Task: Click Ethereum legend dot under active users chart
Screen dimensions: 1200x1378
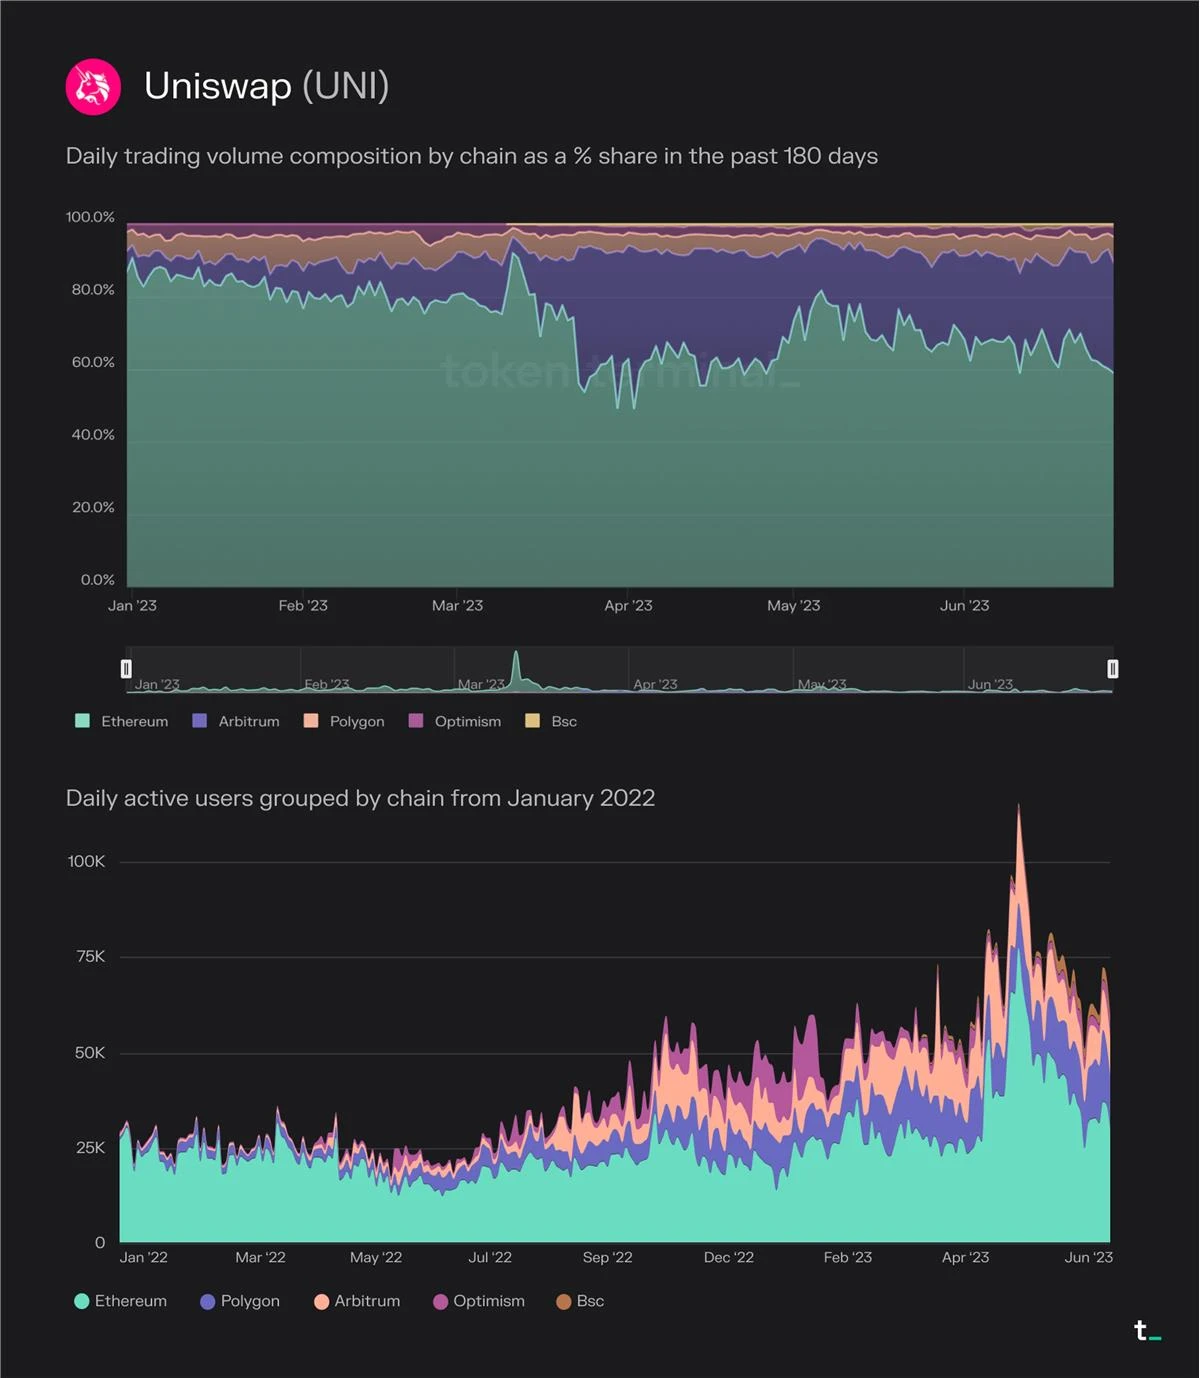Action: coord(82,1301)
